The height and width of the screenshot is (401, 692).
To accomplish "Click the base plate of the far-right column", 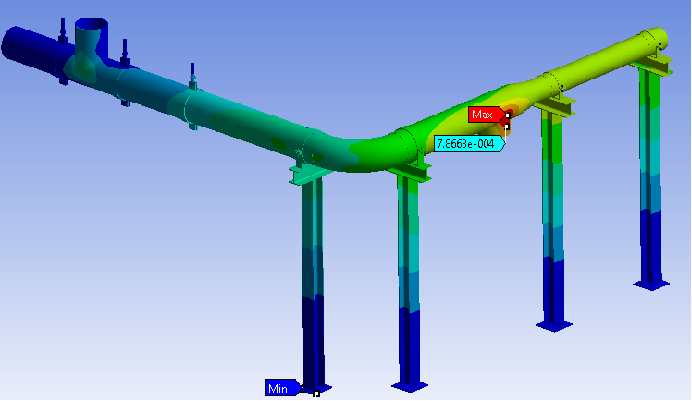I will pos(652,284).
